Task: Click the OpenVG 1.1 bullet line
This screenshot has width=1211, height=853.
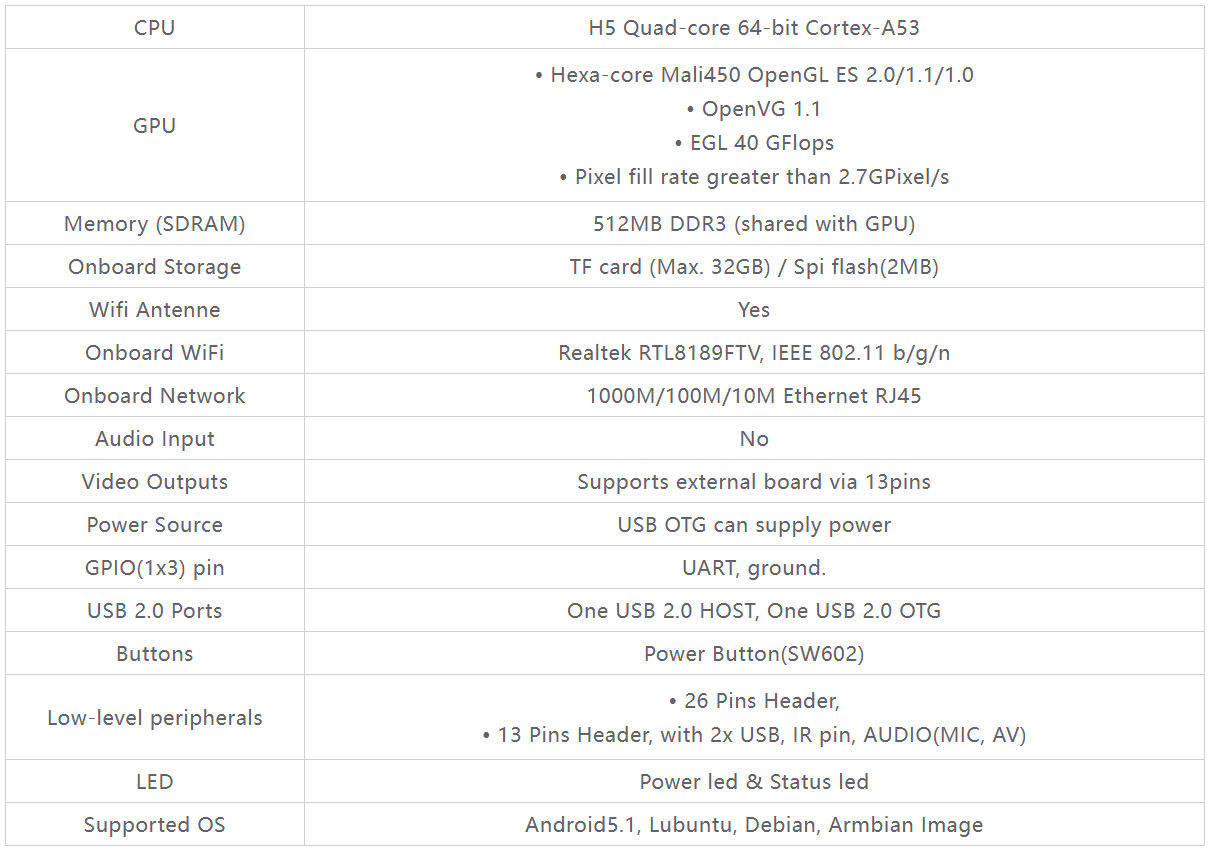Action: [754, 109]
